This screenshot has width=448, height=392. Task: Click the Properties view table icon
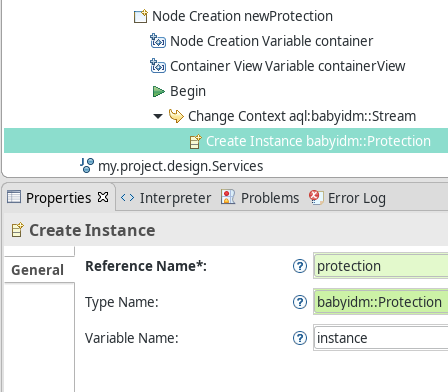click(x=14, y=197)
